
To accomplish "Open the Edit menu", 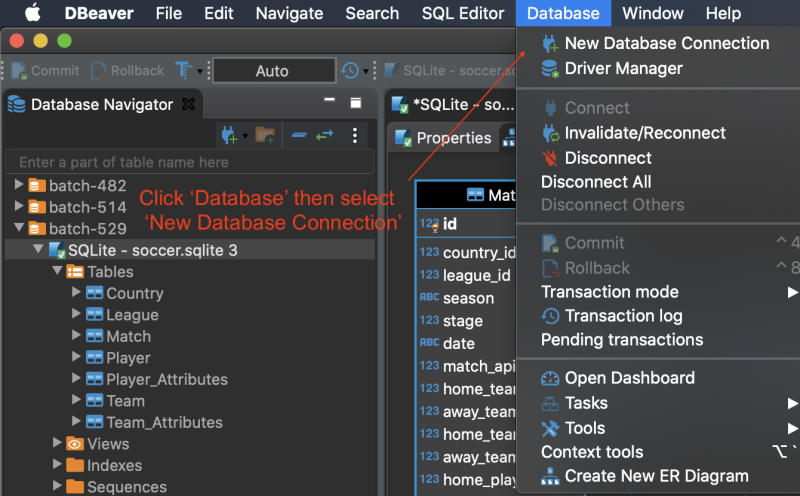I will (x=219, y=13).
